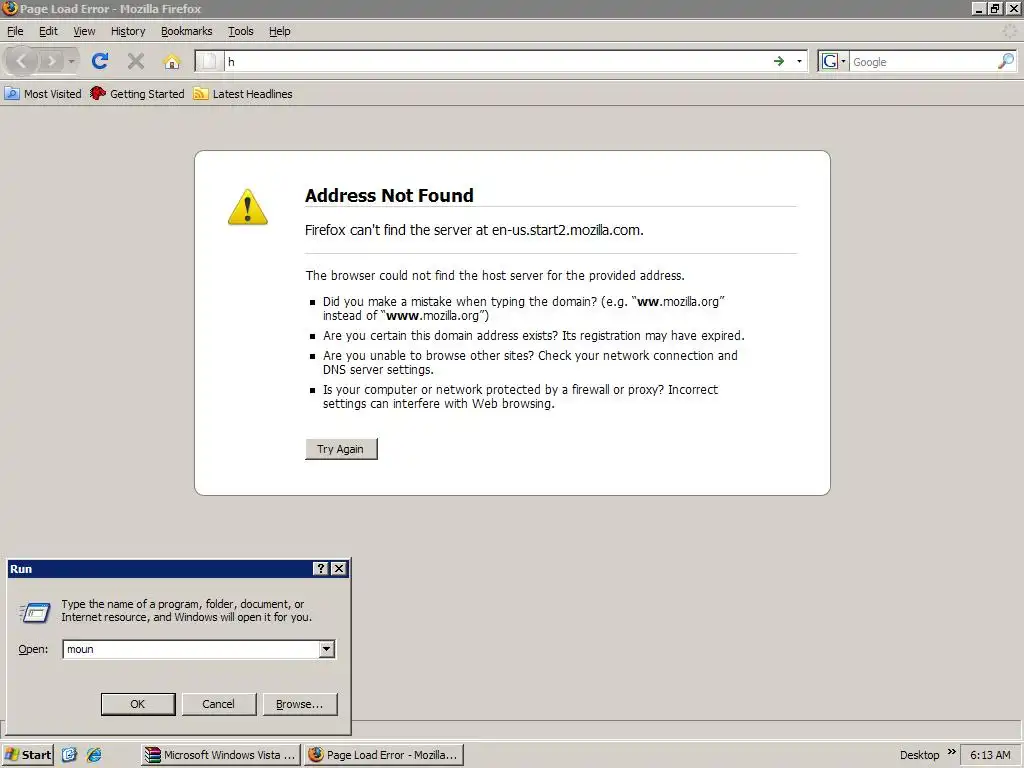Switch to Page Load Error Mozilla taskbar item
The width and height of the screenshot is (1024, 768).
[x=384, y=755]
